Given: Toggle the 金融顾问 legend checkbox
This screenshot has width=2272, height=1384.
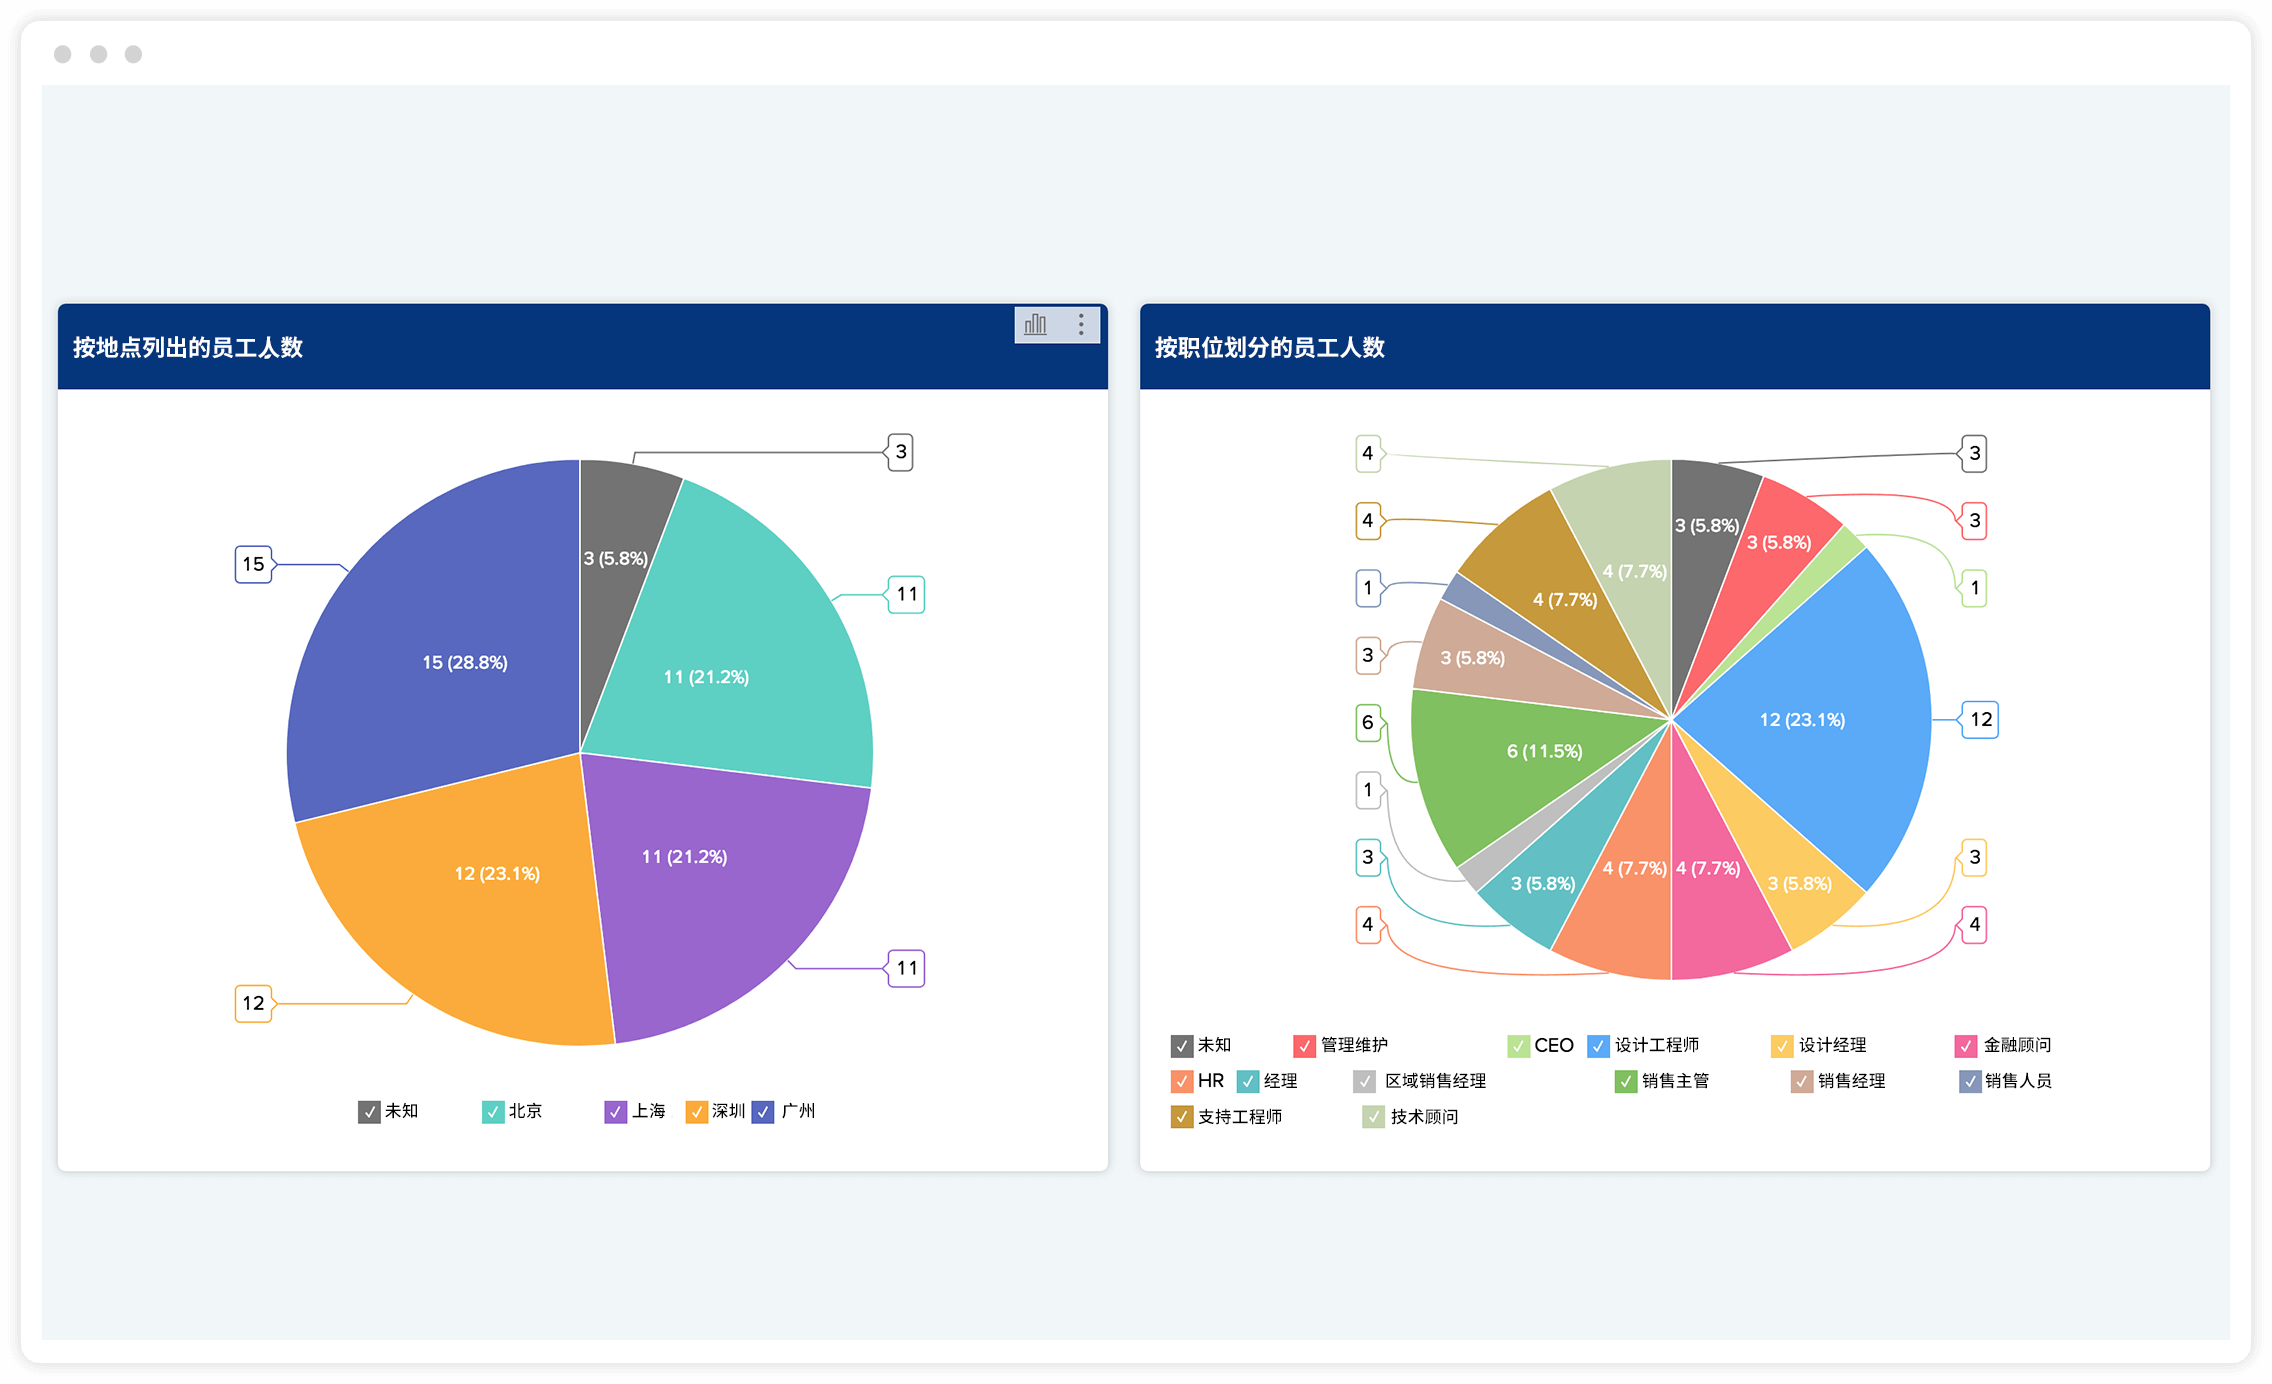Looking at the screenshot, I should tap(1966, 1046).
